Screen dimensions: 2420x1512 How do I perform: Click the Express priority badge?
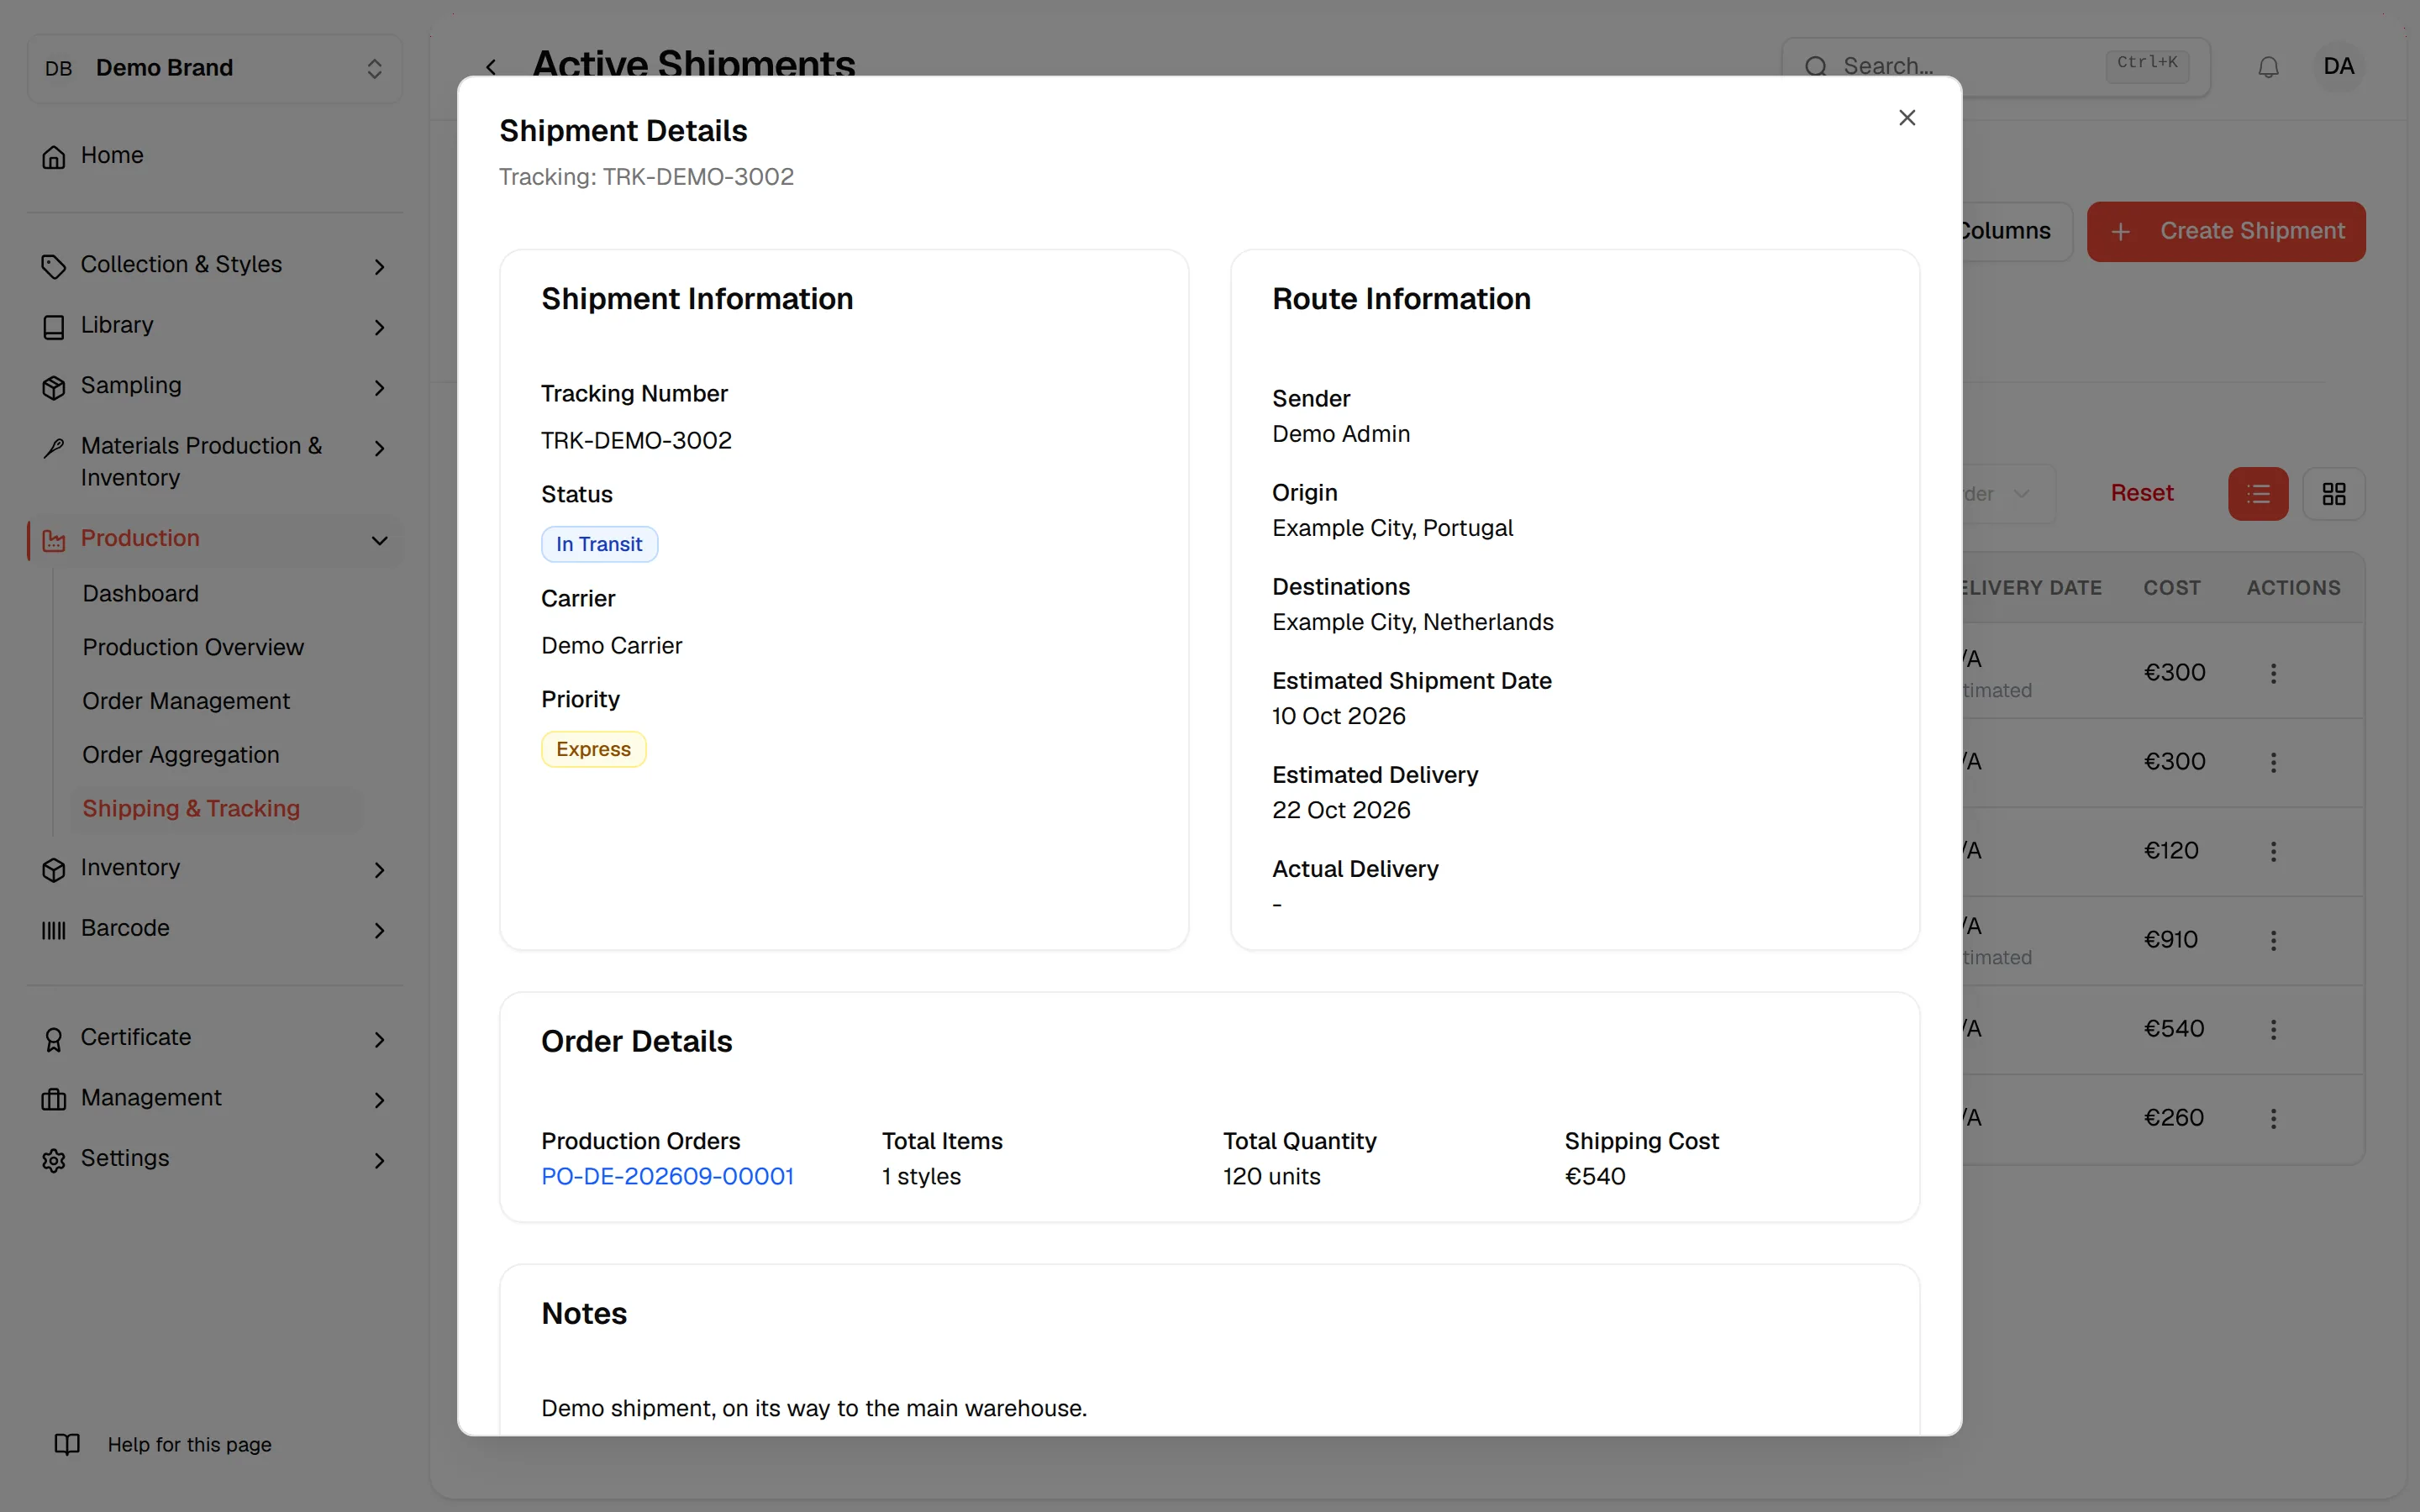(593, 749)
